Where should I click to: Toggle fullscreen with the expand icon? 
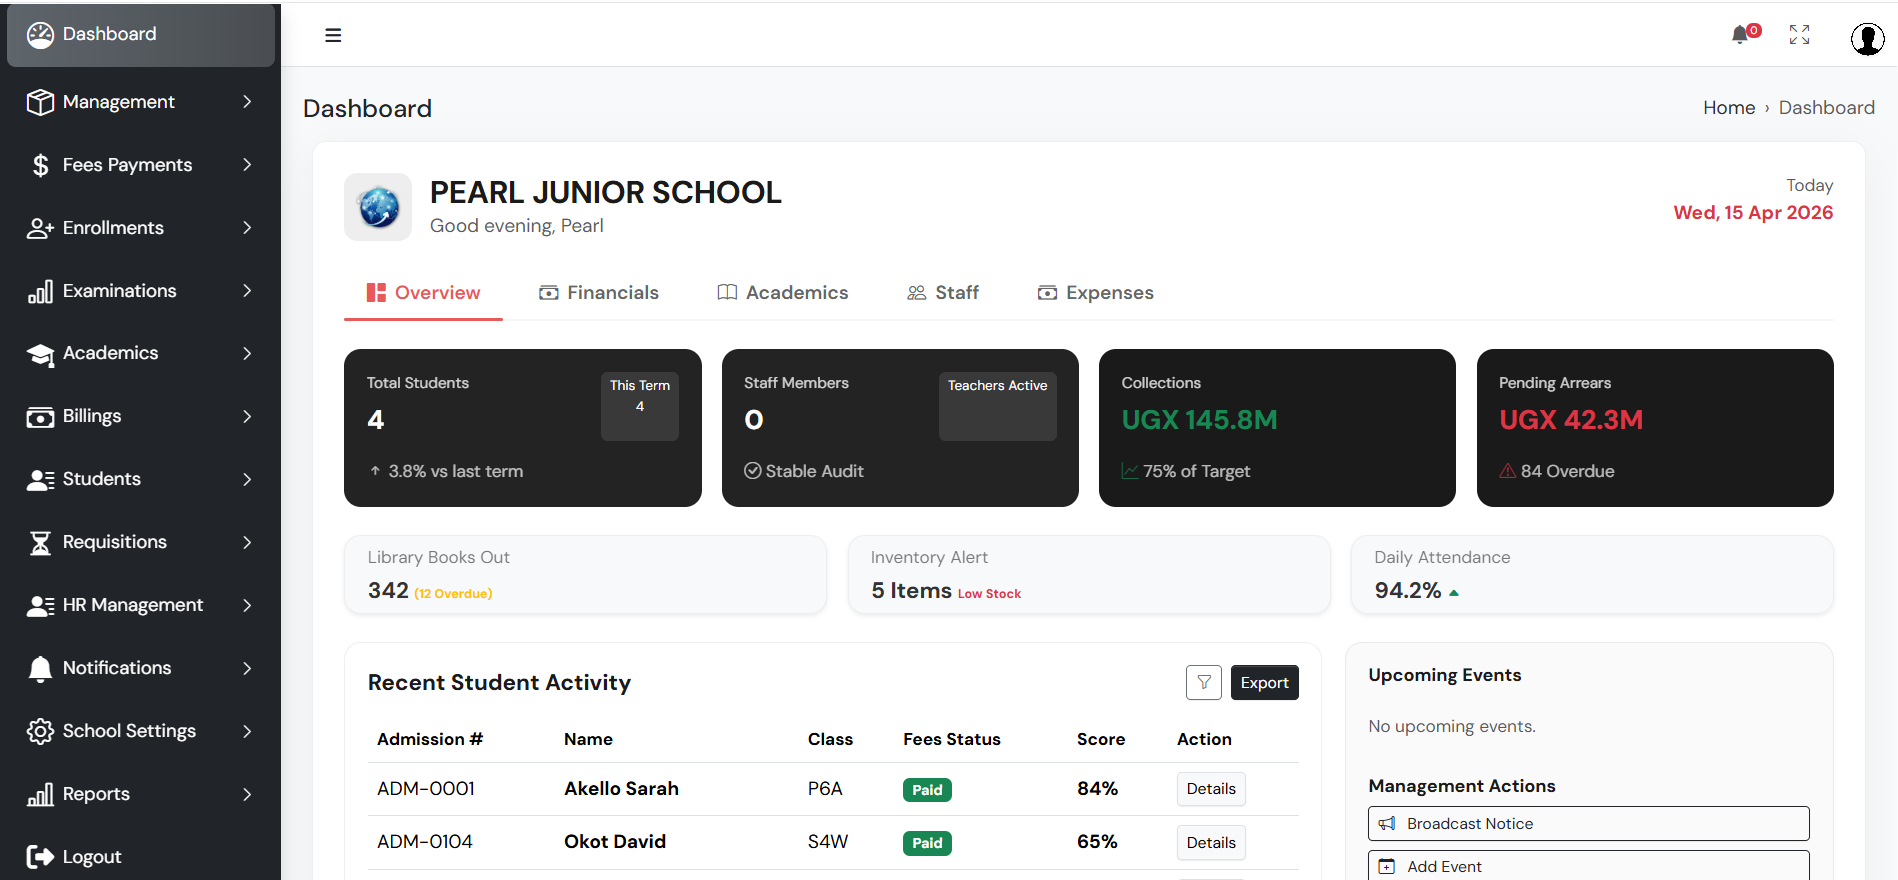[1799, 35]
